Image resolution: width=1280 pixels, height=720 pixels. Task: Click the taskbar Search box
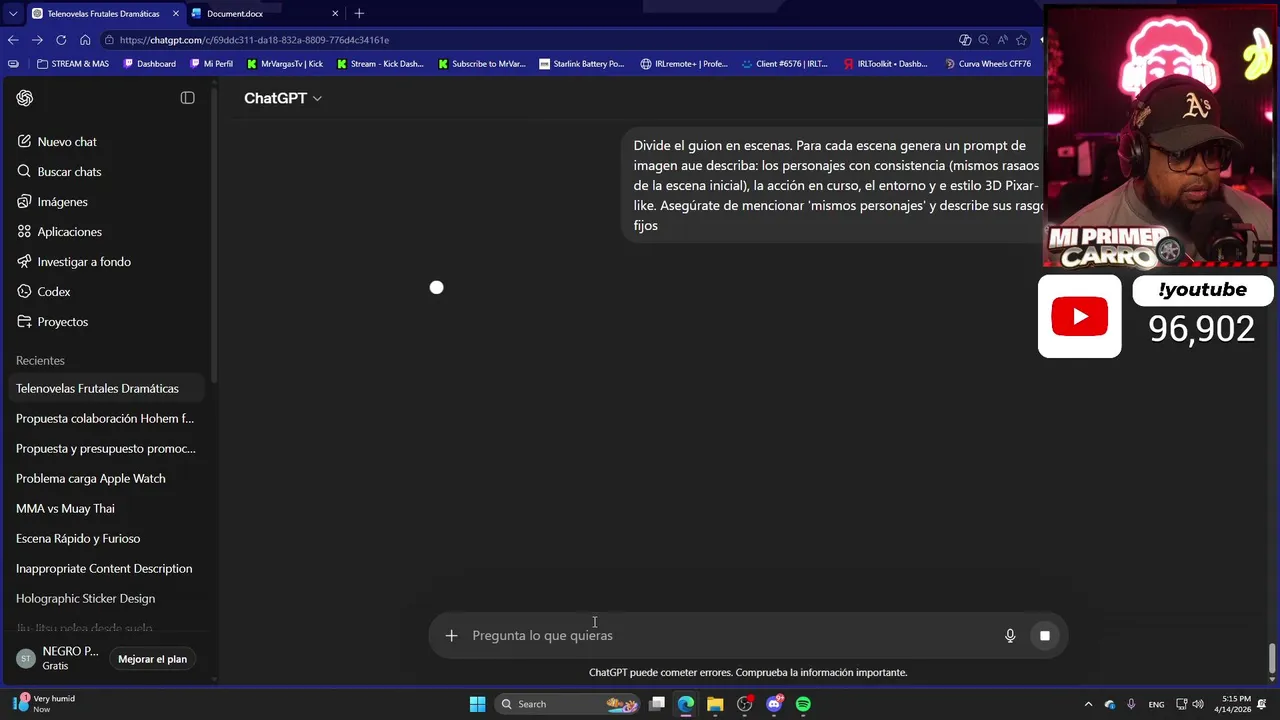[568, 704]
